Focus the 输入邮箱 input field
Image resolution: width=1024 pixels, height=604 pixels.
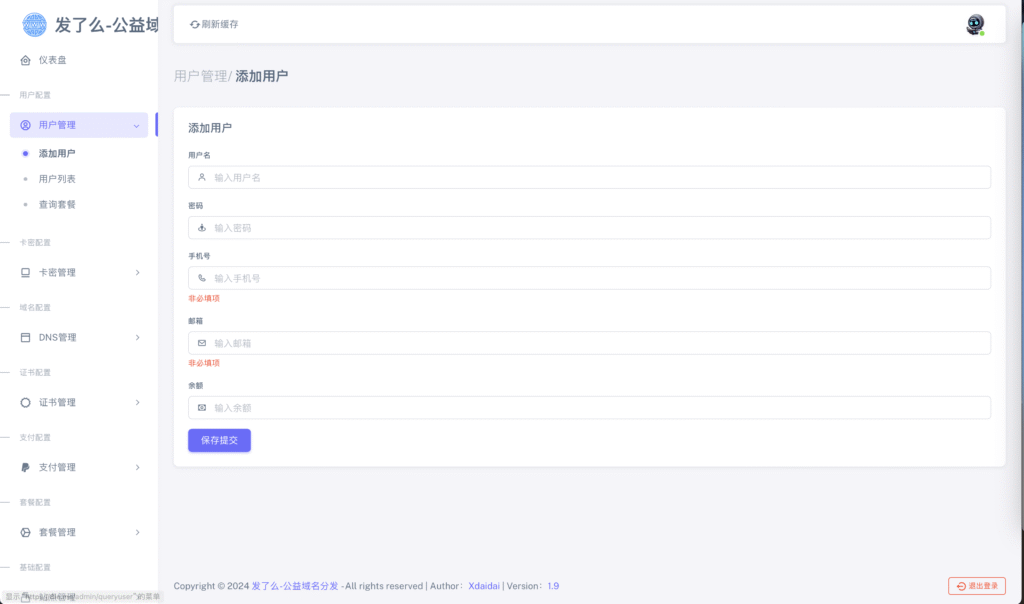[589, 343]
